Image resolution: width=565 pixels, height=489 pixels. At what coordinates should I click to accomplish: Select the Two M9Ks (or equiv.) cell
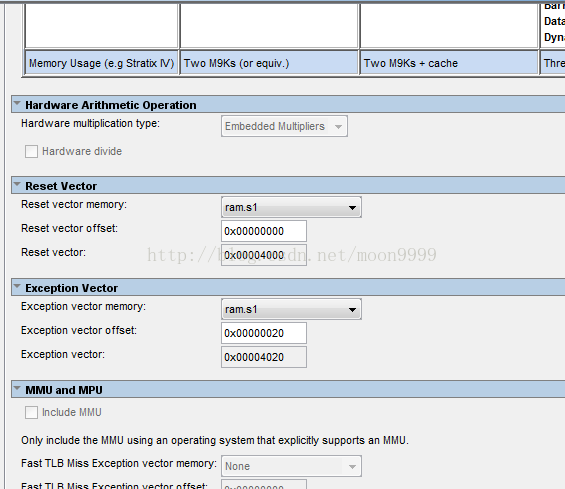click(270, 63)
